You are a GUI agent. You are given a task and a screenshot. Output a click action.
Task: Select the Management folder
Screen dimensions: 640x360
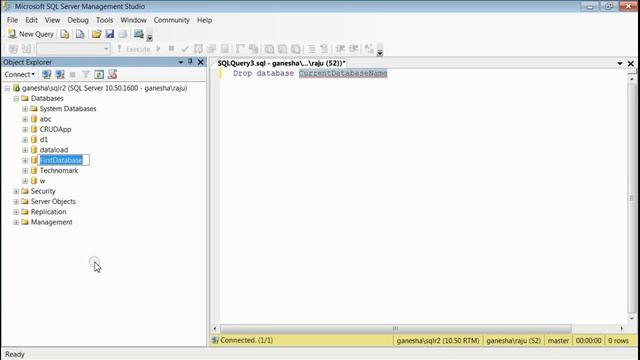[x=51, y=222]
